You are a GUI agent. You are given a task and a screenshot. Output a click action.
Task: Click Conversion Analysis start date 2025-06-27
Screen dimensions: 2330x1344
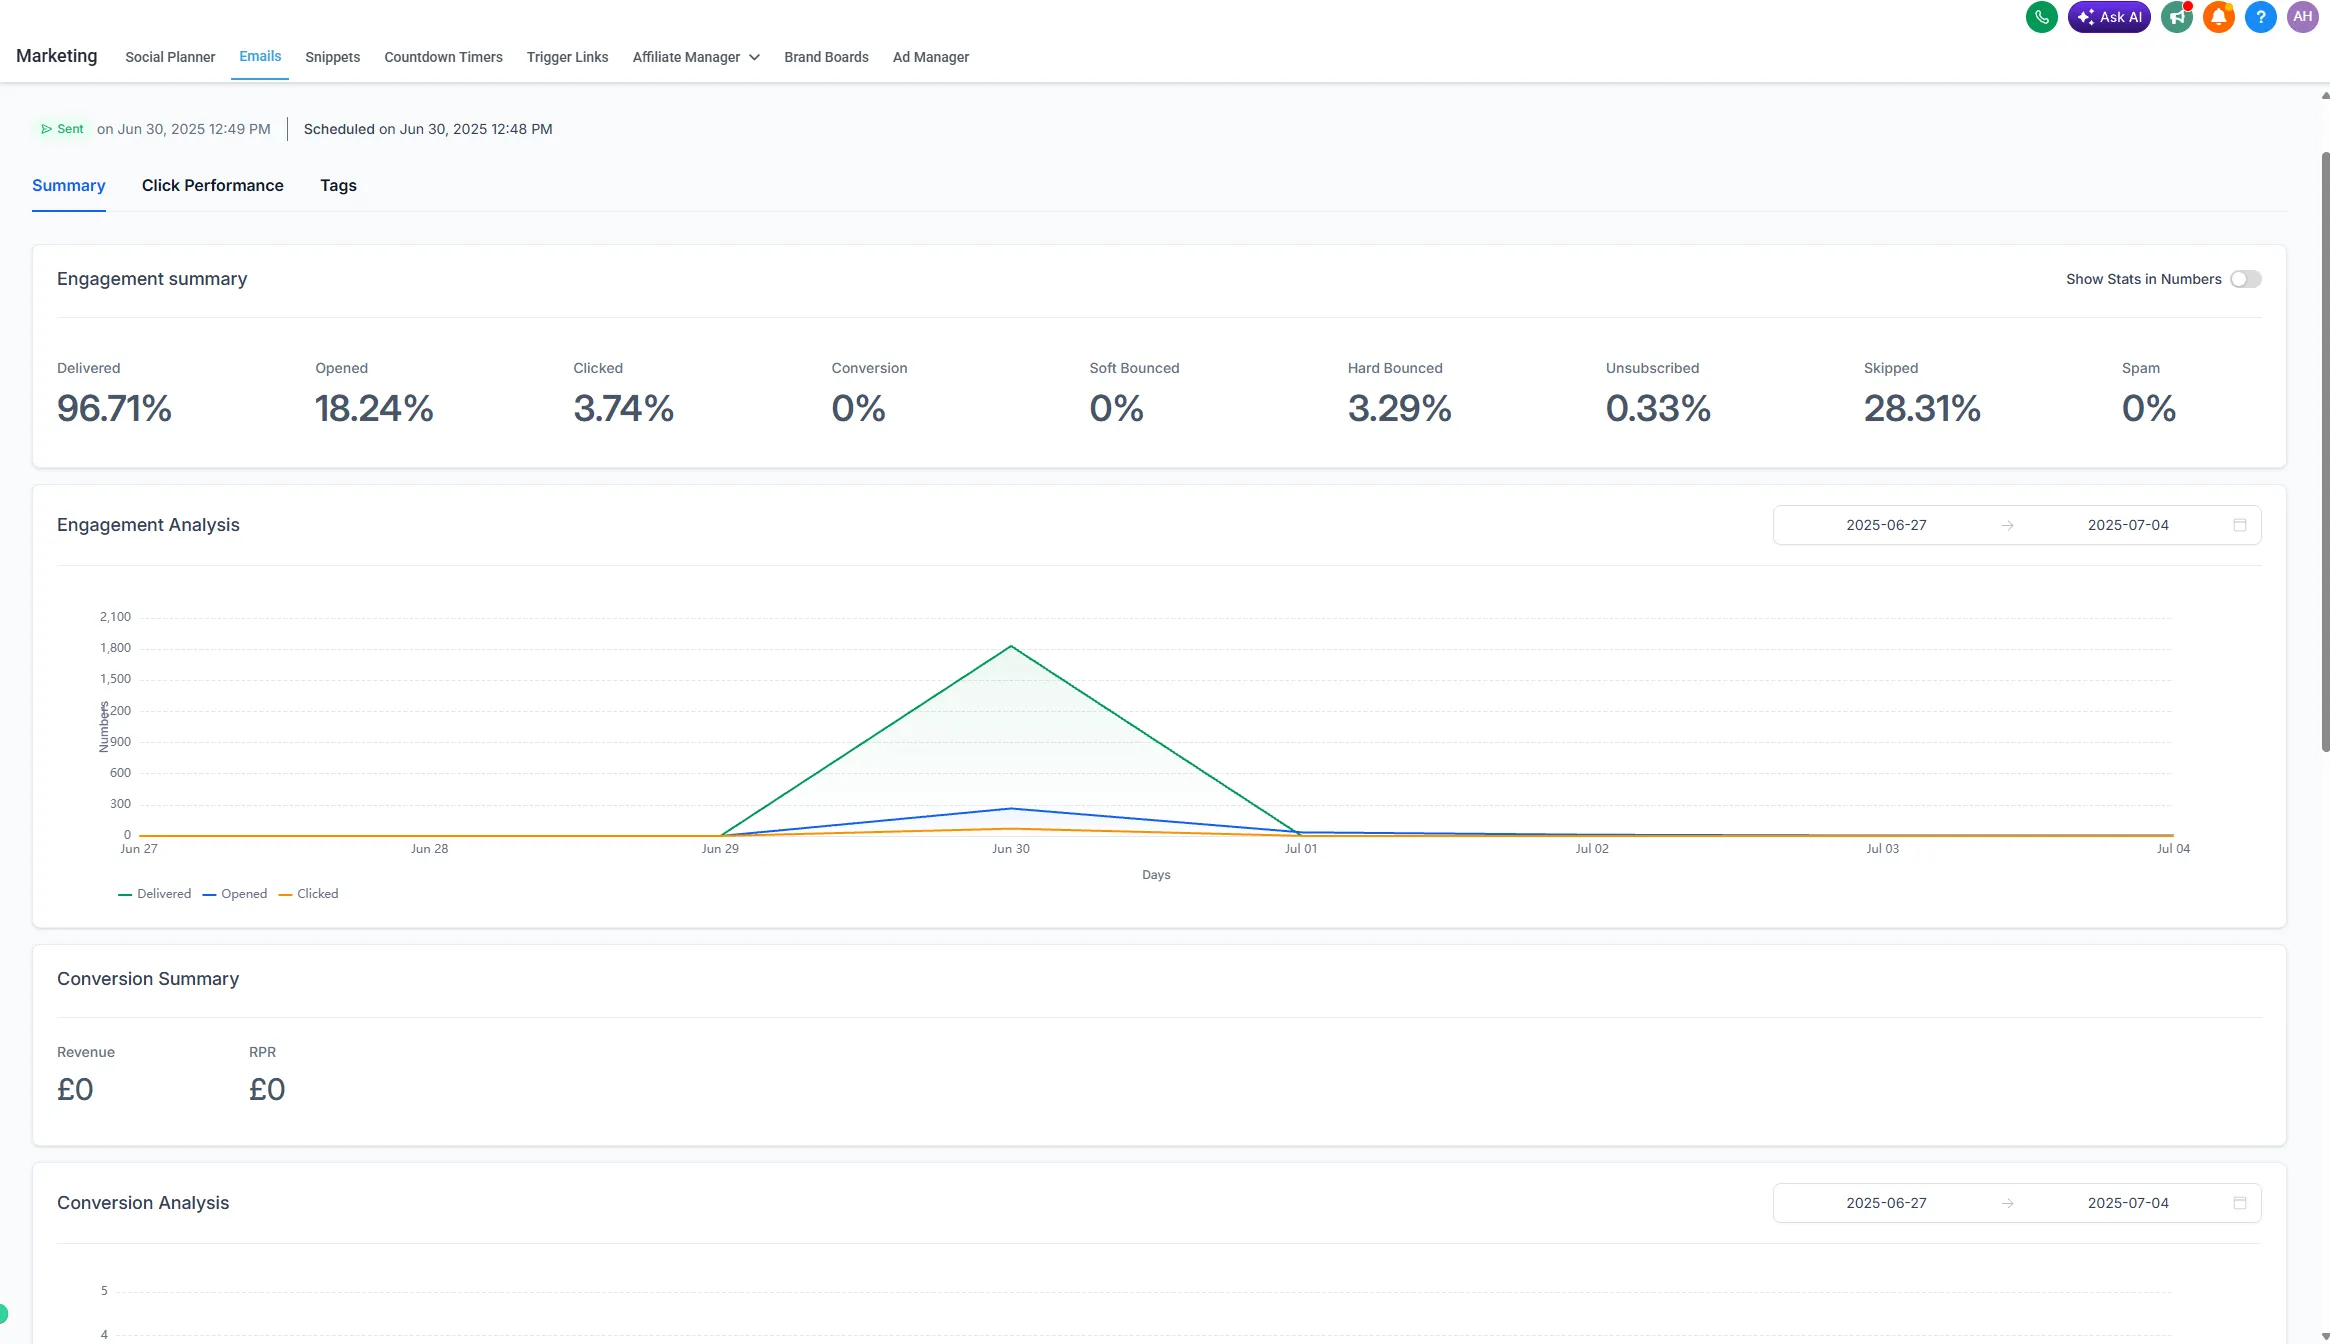pos(1886,1203)
